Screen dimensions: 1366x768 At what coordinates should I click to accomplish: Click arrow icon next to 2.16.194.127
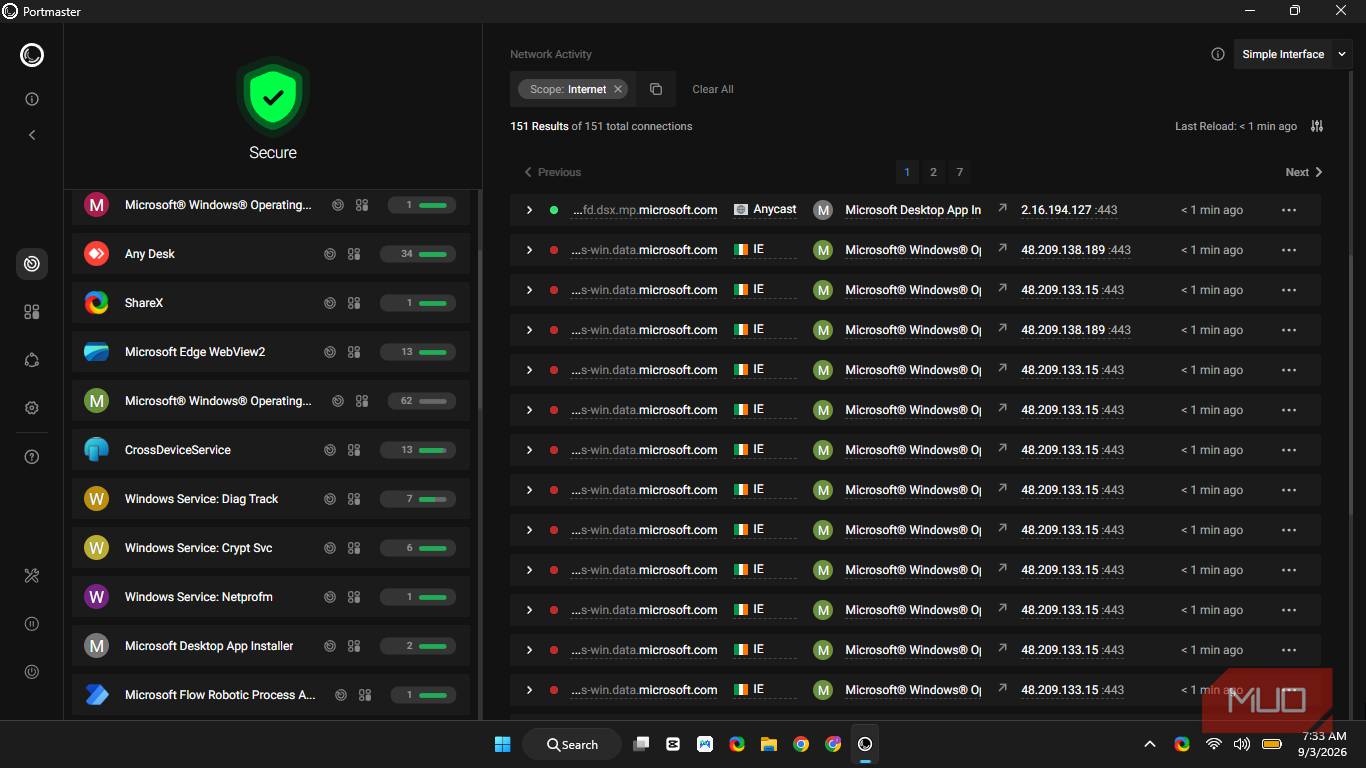pos(1003,209)
